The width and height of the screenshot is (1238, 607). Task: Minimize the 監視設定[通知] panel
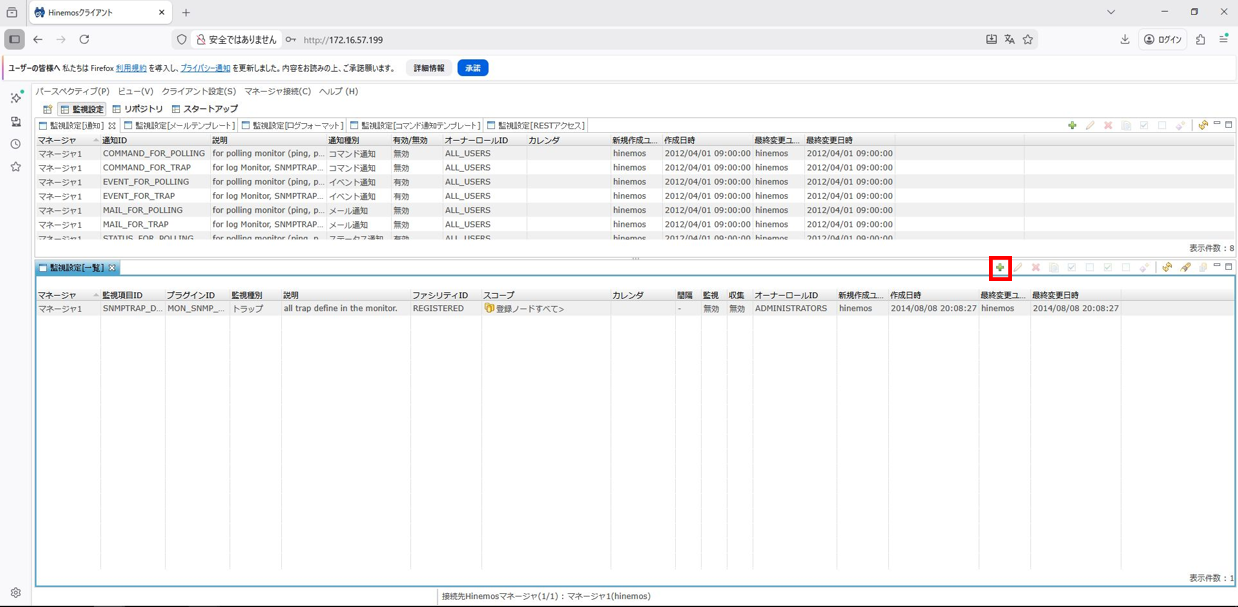(1217, 125)
